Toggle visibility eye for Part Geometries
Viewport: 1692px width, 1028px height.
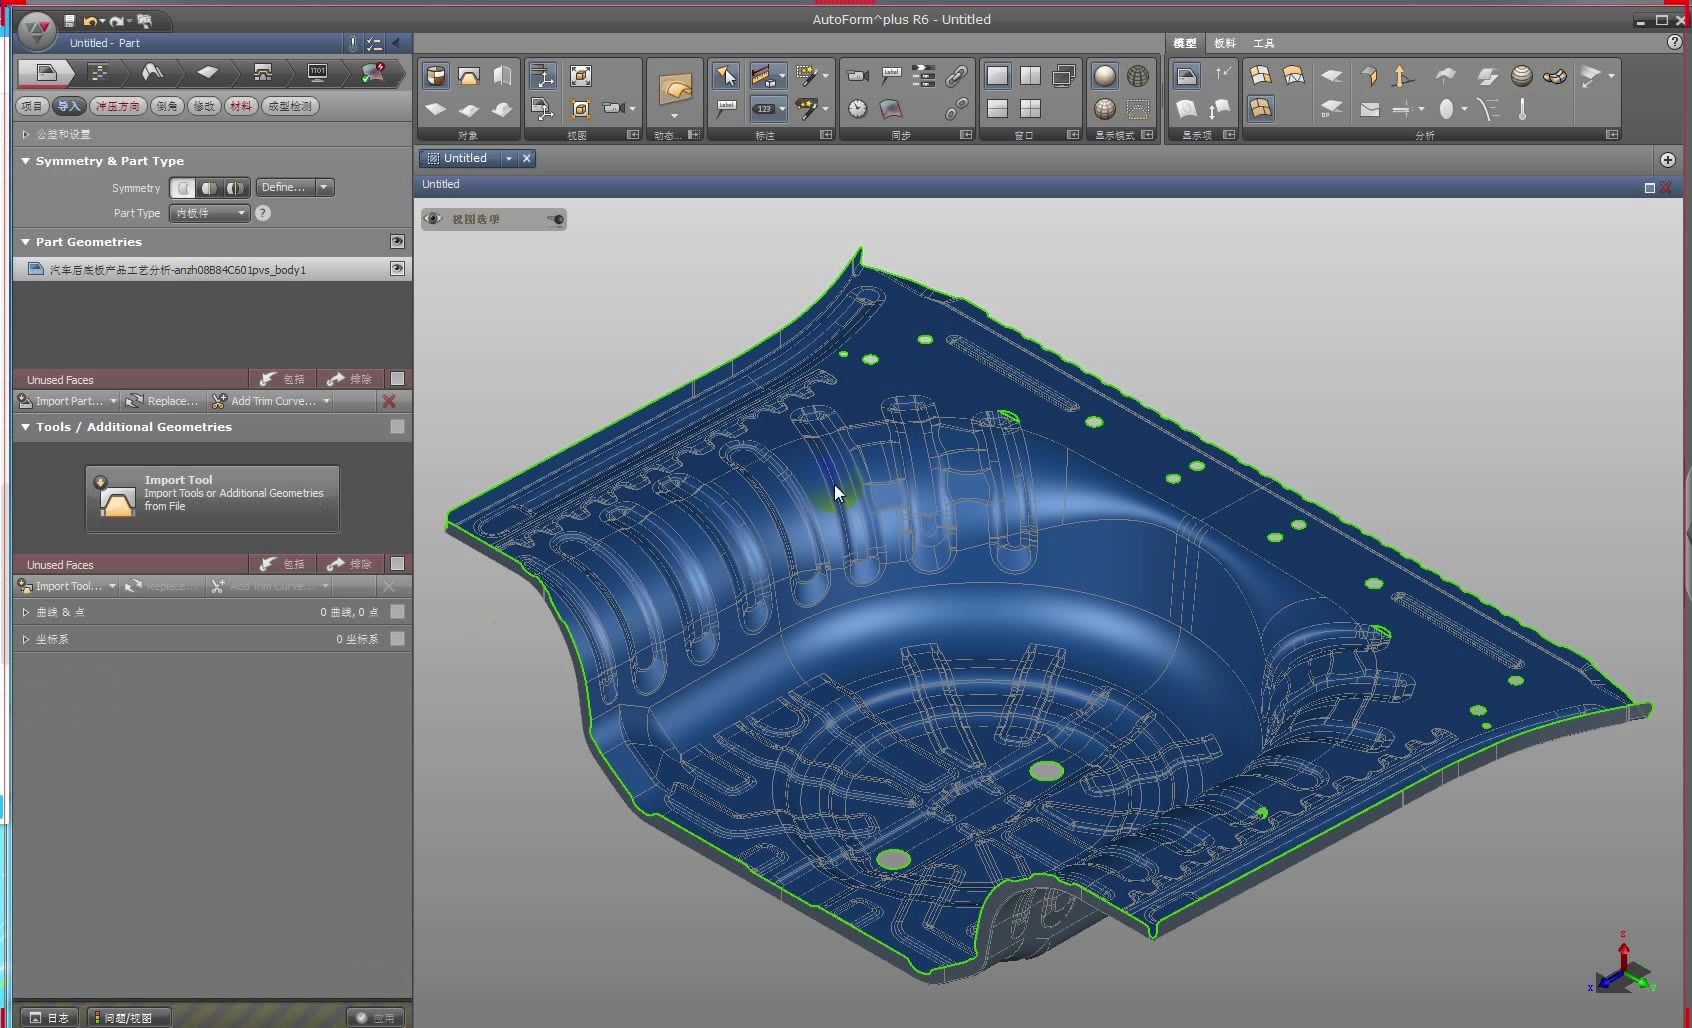pos(397,242)
